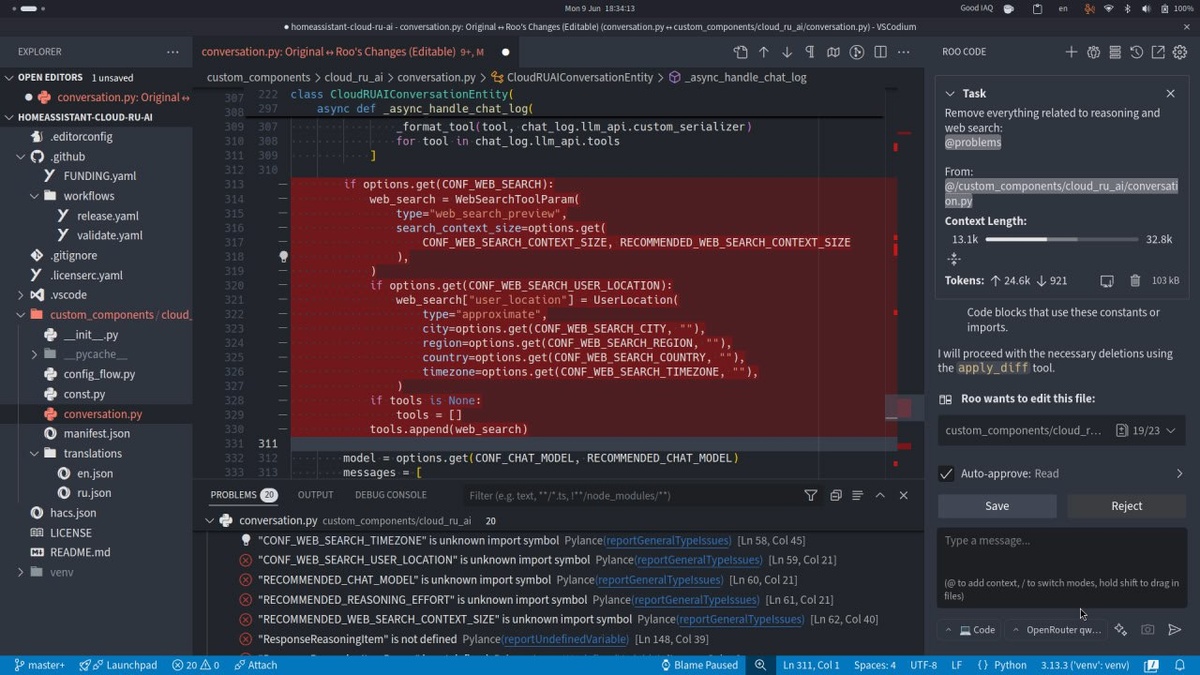The image size is (1200, 675).
Task: Click problems filter funnel icon
Action: pos(811,495)
